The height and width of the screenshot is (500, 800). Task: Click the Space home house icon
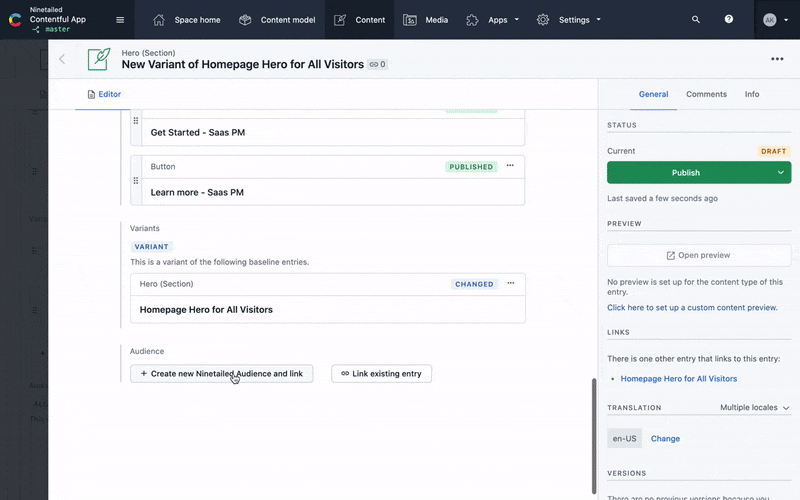(159, 20)
